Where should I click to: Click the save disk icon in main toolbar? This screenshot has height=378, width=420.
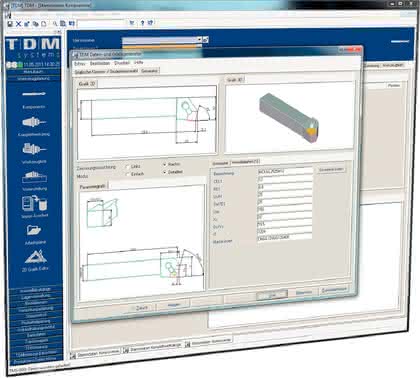10,24
